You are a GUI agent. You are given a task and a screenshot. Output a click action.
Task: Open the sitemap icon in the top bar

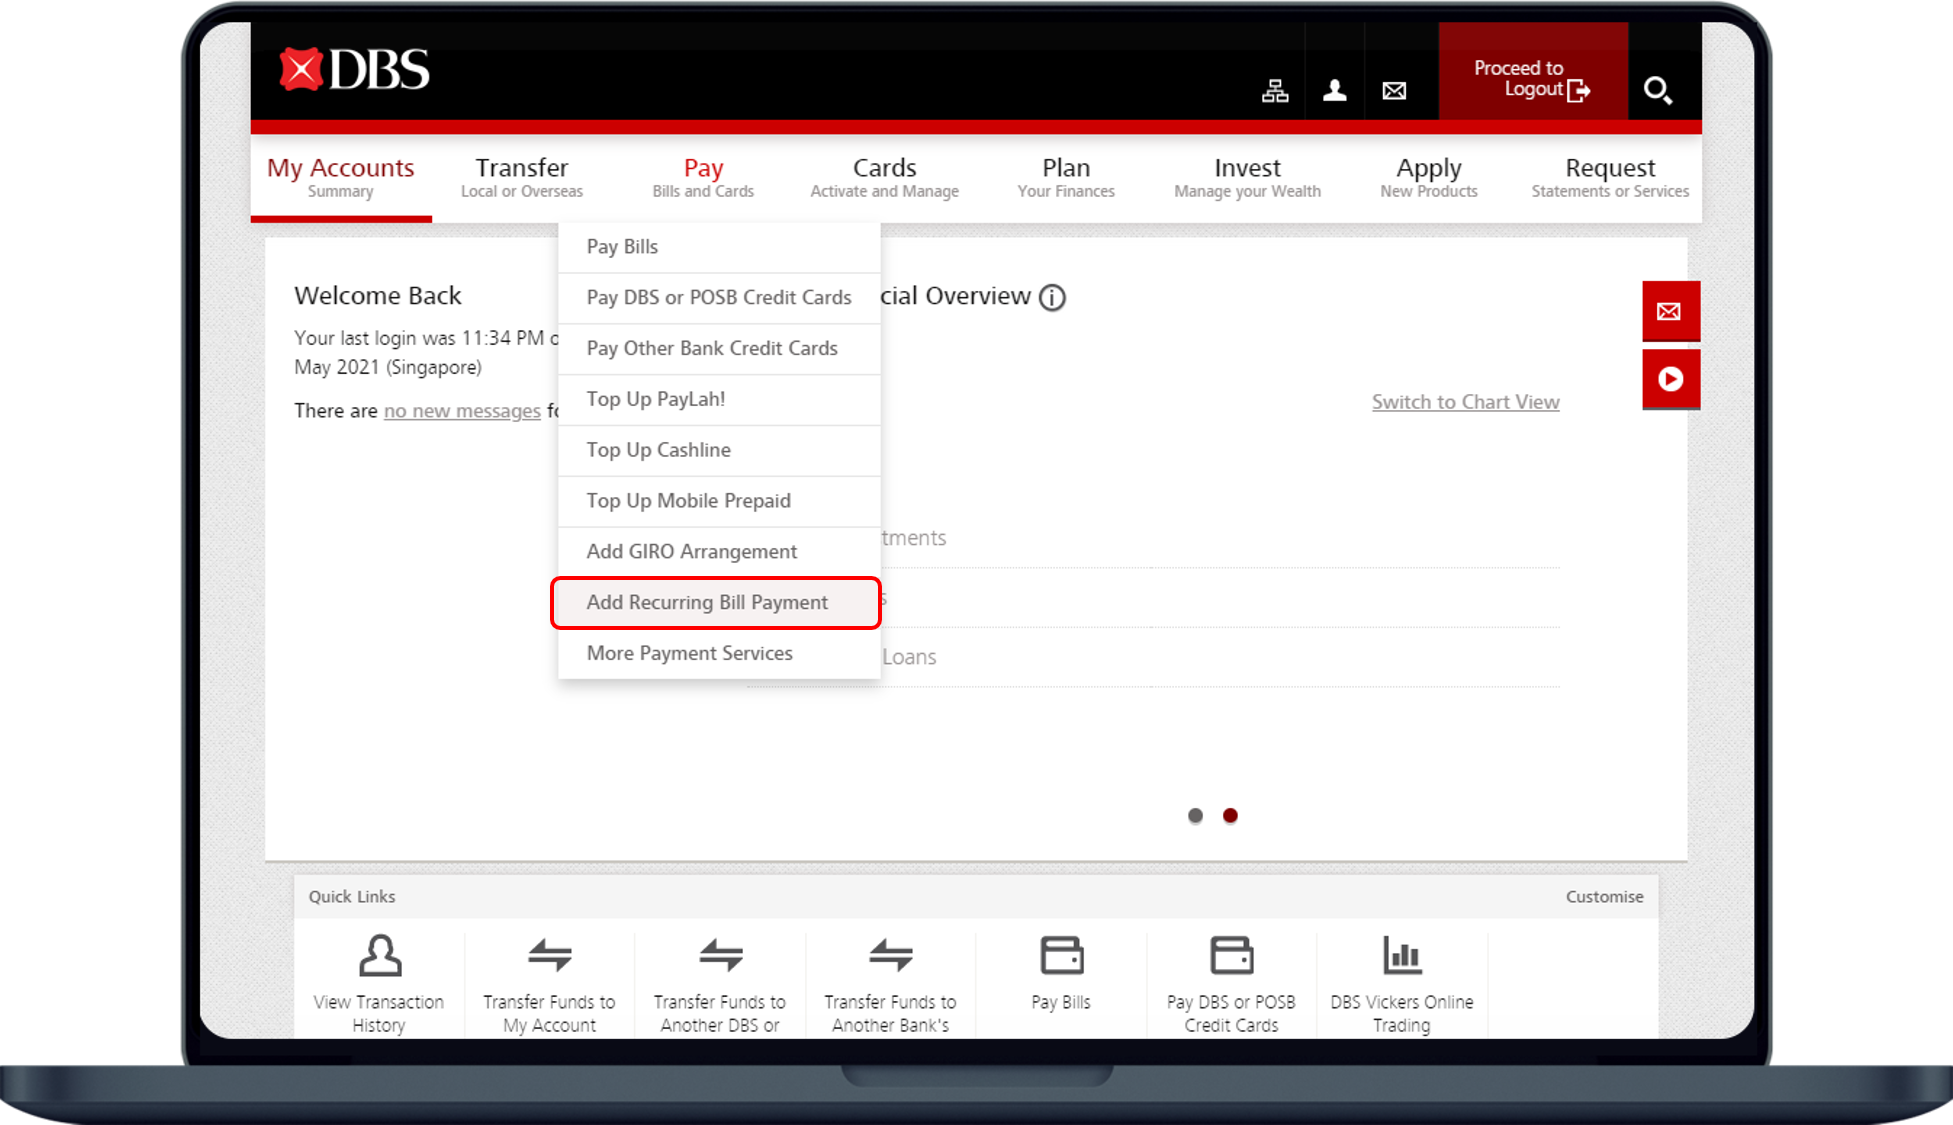coord(1275,91)
